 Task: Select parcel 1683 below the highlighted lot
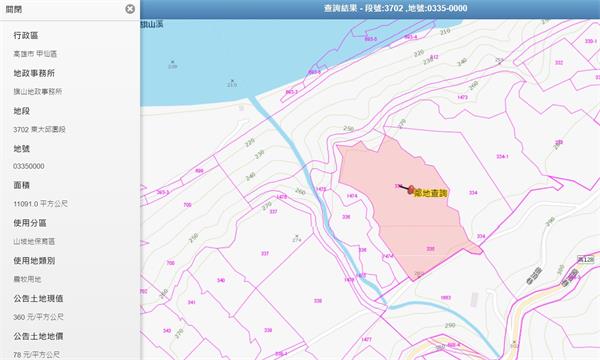click(x=445, y=298)
